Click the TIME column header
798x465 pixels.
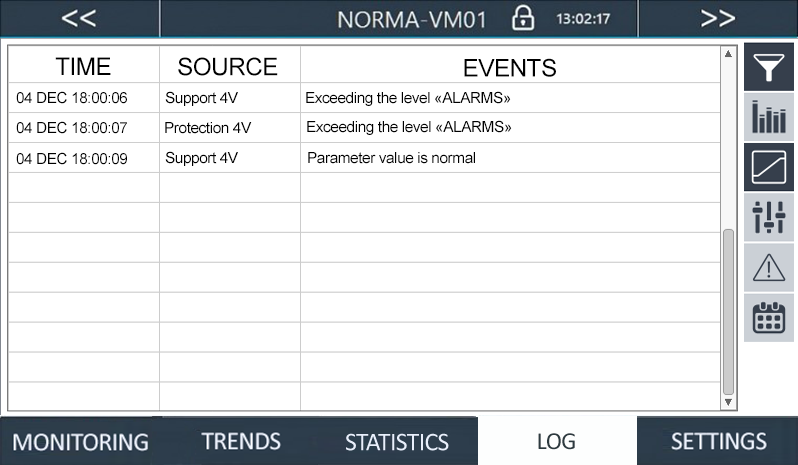tap(83, 65)
